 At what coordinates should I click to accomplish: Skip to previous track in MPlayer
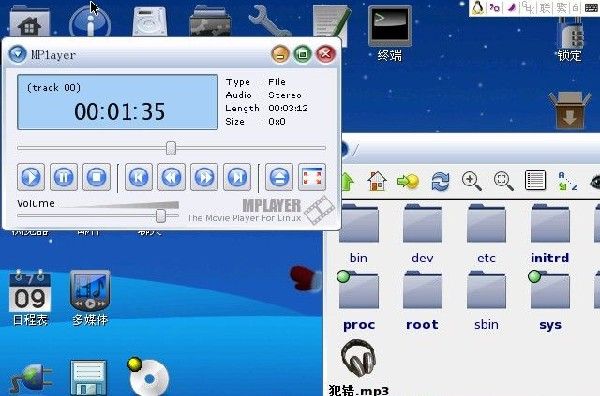(139, 177)
